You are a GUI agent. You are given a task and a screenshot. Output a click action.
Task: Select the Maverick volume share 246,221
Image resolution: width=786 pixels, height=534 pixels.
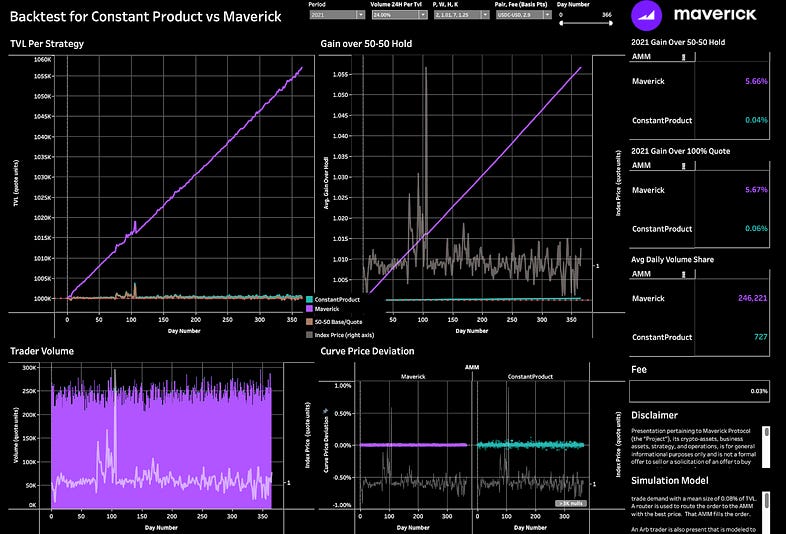point(752,298)
